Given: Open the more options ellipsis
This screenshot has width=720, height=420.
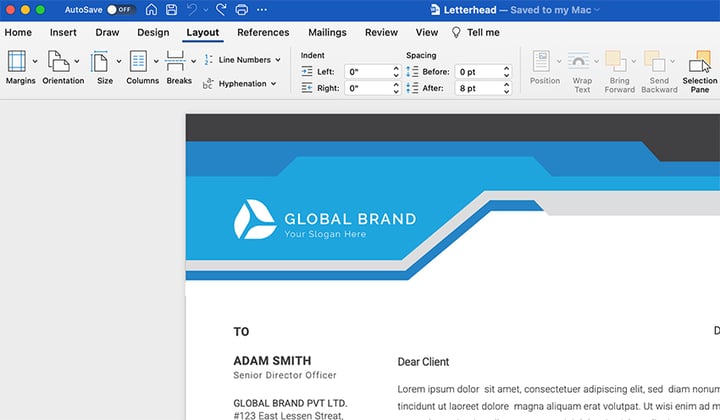Looking at the screenshot, I should point(262,10).
